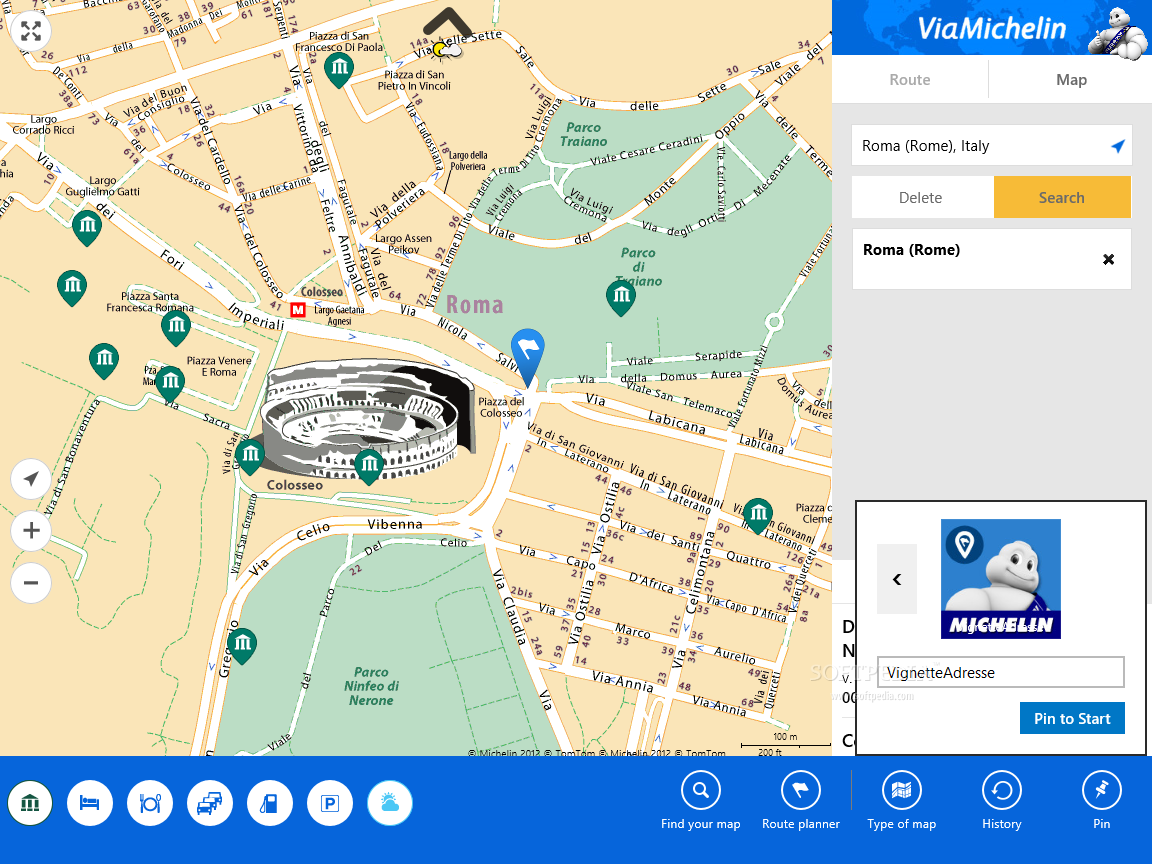Center map on current location
The width and height of the screenshot is (1152, 864).
(31, 479)
